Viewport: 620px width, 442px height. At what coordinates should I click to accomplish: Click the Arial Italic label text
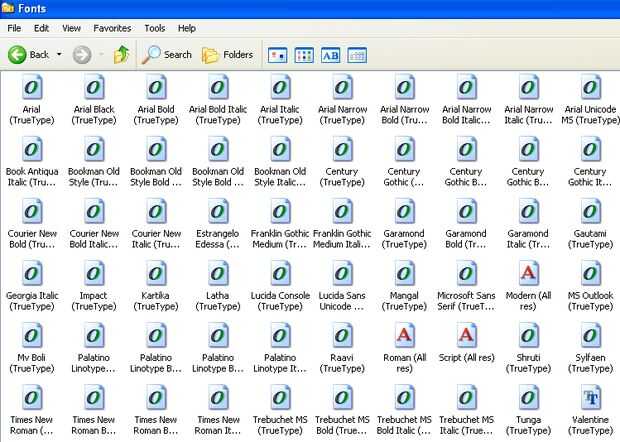(x=280, y=115)
